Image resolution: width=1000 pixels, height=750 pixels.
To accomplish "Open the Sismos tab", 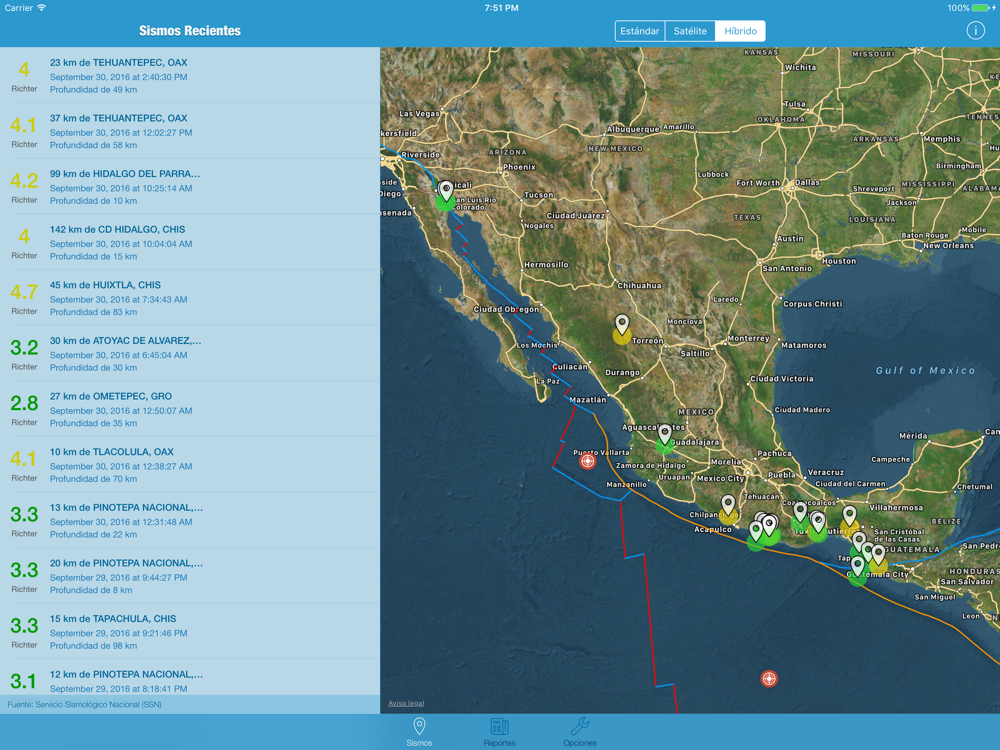I will coord(419,732).
